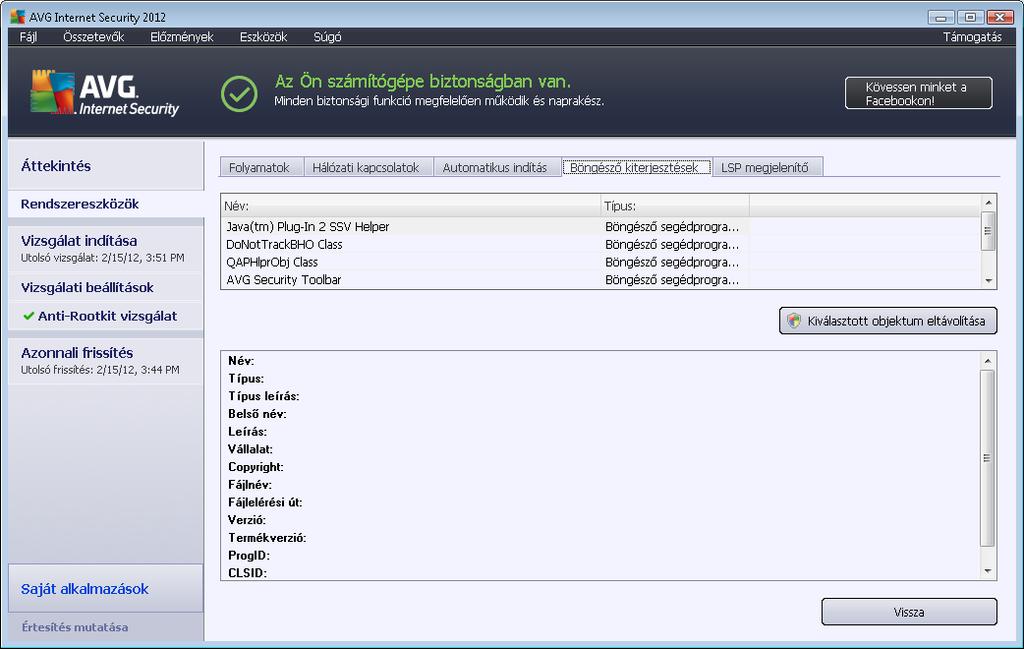
Task: Open Vizsgálati beállítások in the sidebar
Action: click(x=105, y=287)
